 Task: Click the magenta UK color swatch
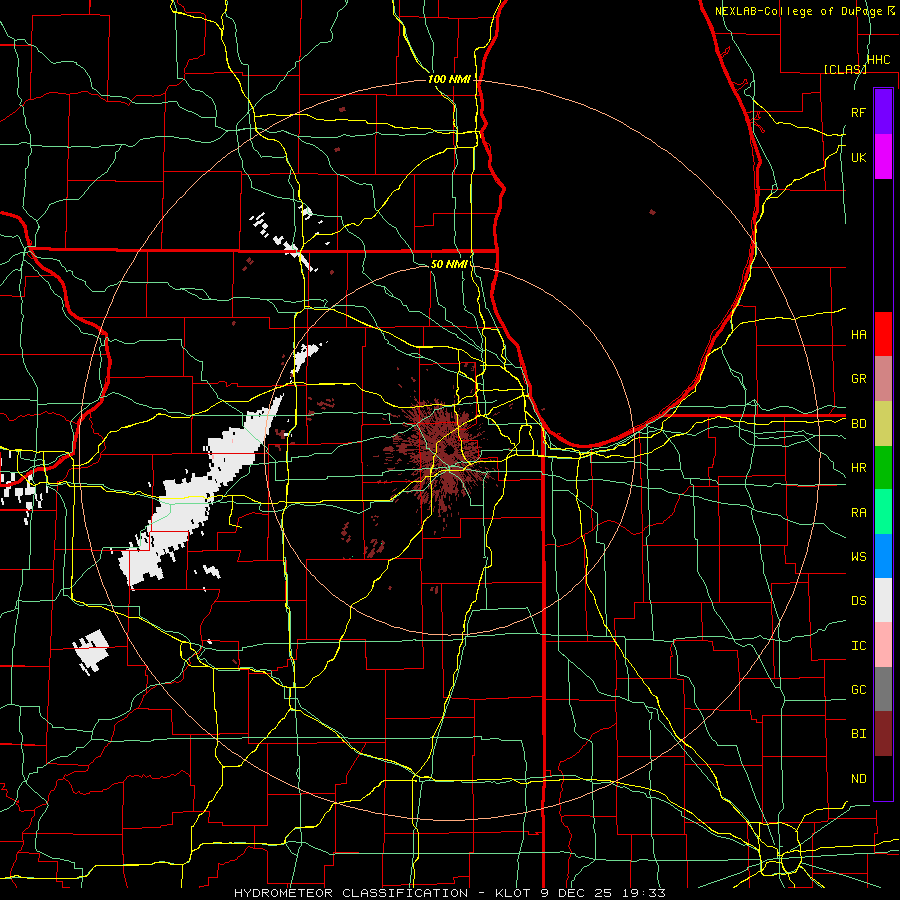[x=883, y=157]
